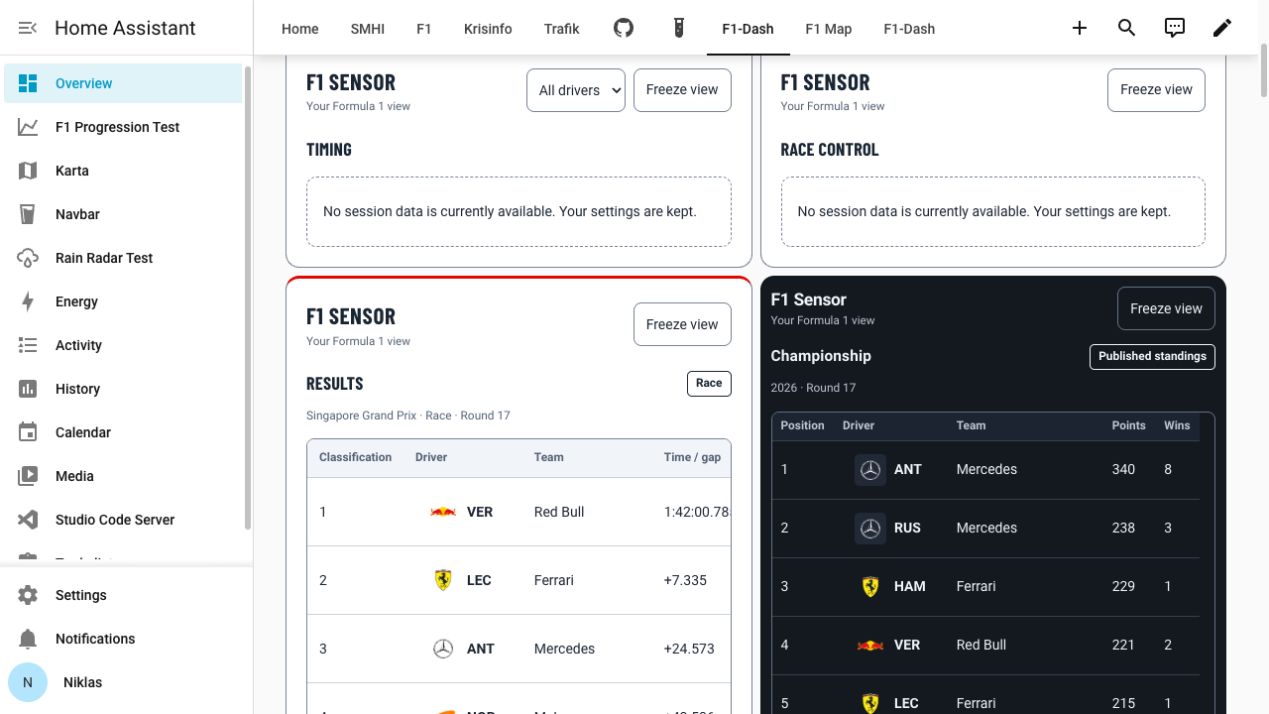Open the GitHub icon tab
The image size is (1269, 714).
(624, 28)
